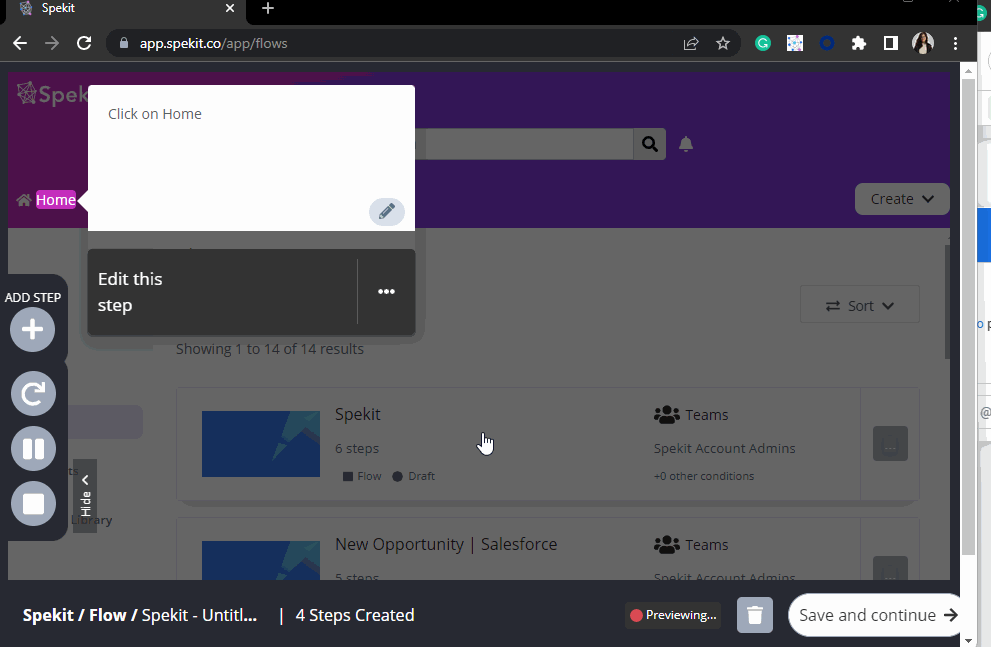Click the Spekit flow row action button

coord(890,444)
